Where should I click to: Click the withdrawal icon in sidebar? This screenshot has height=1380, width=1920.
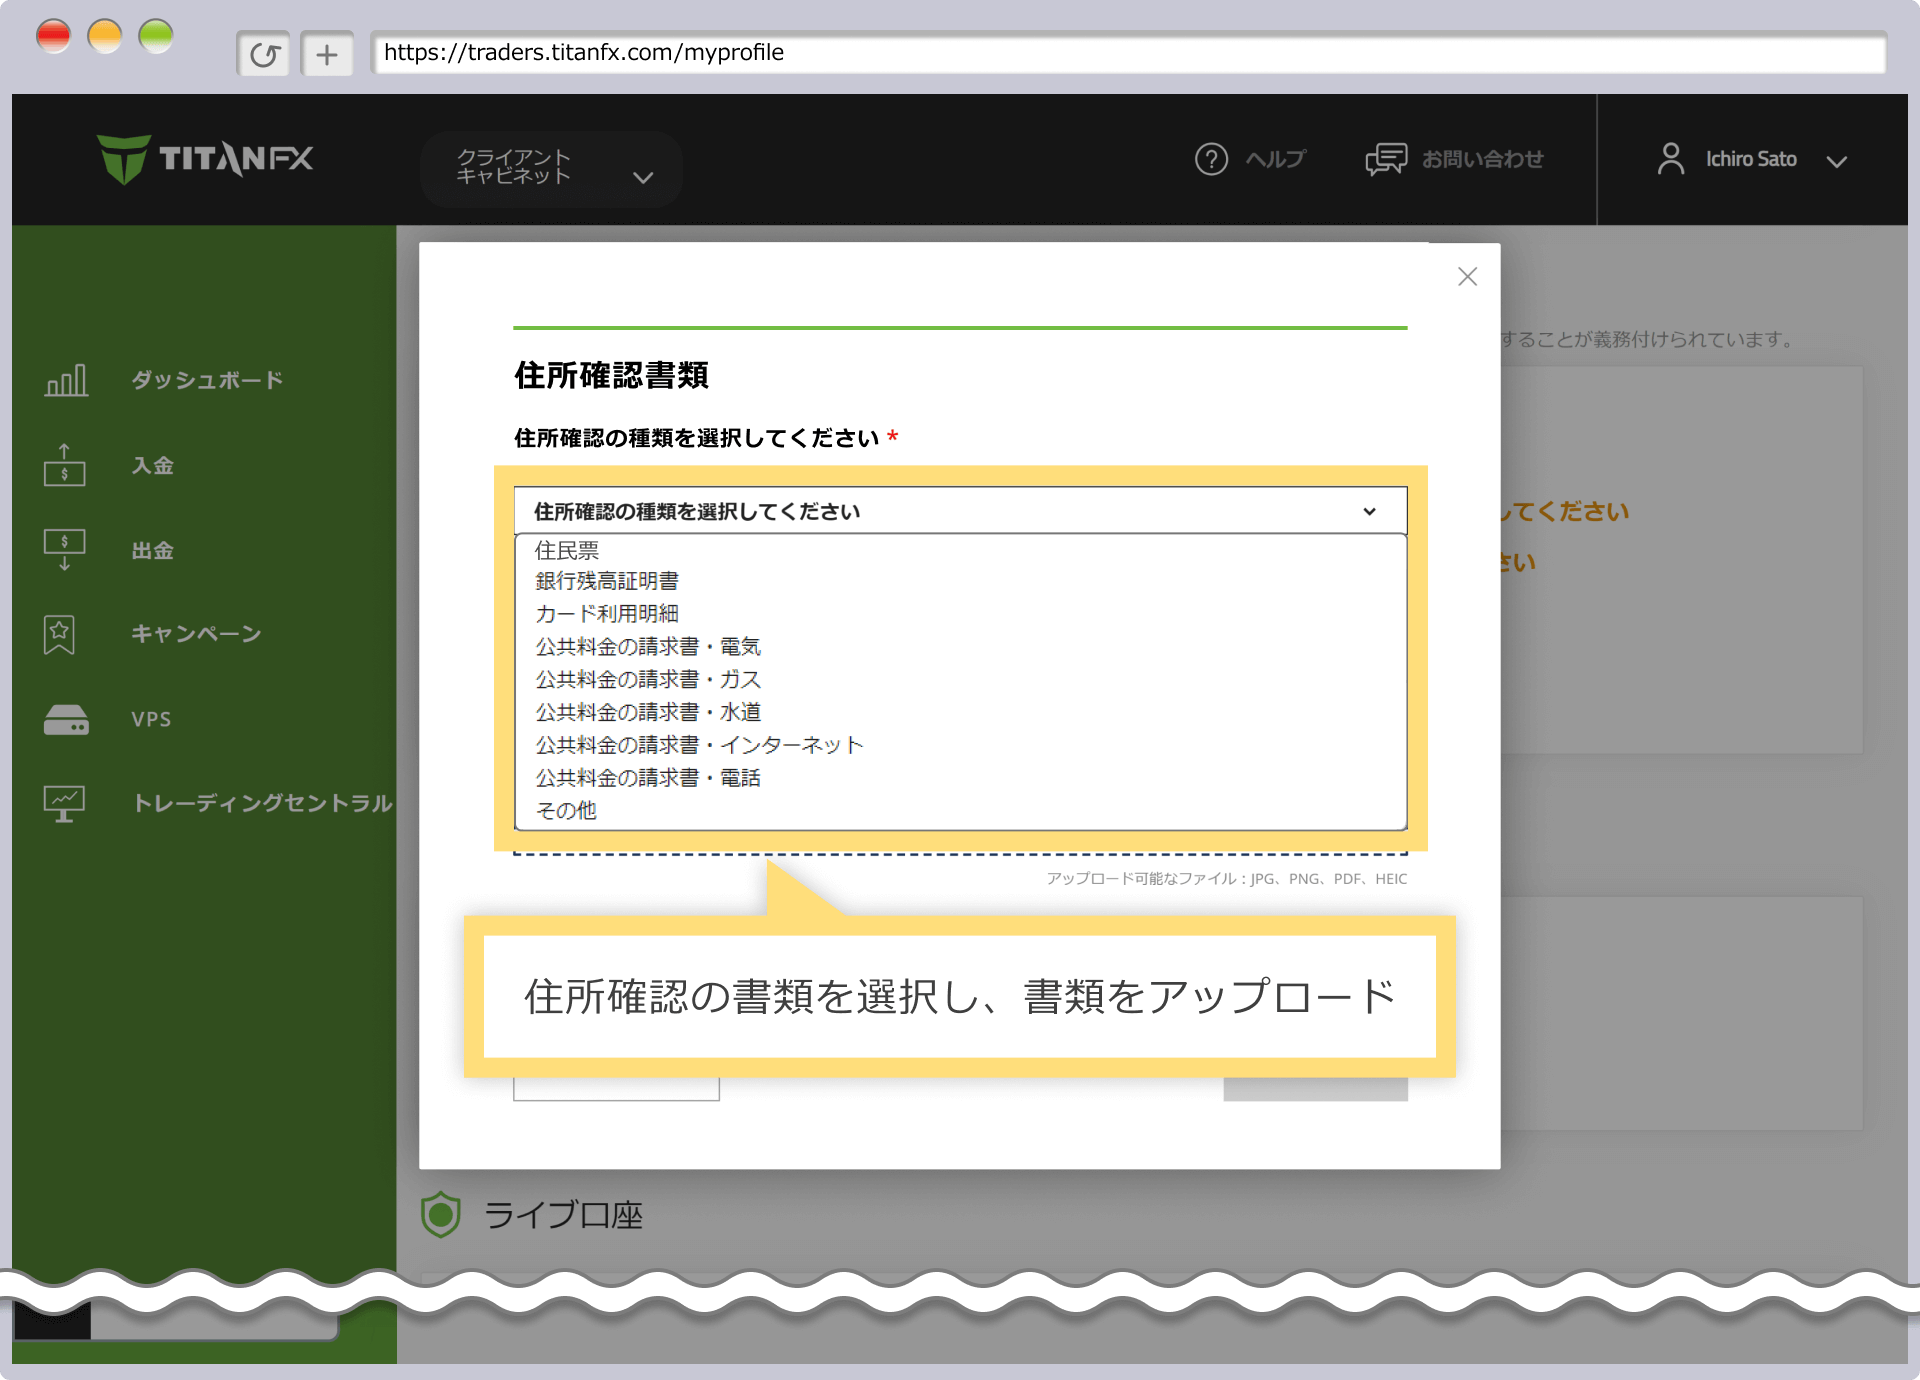[x=65, y=550]
